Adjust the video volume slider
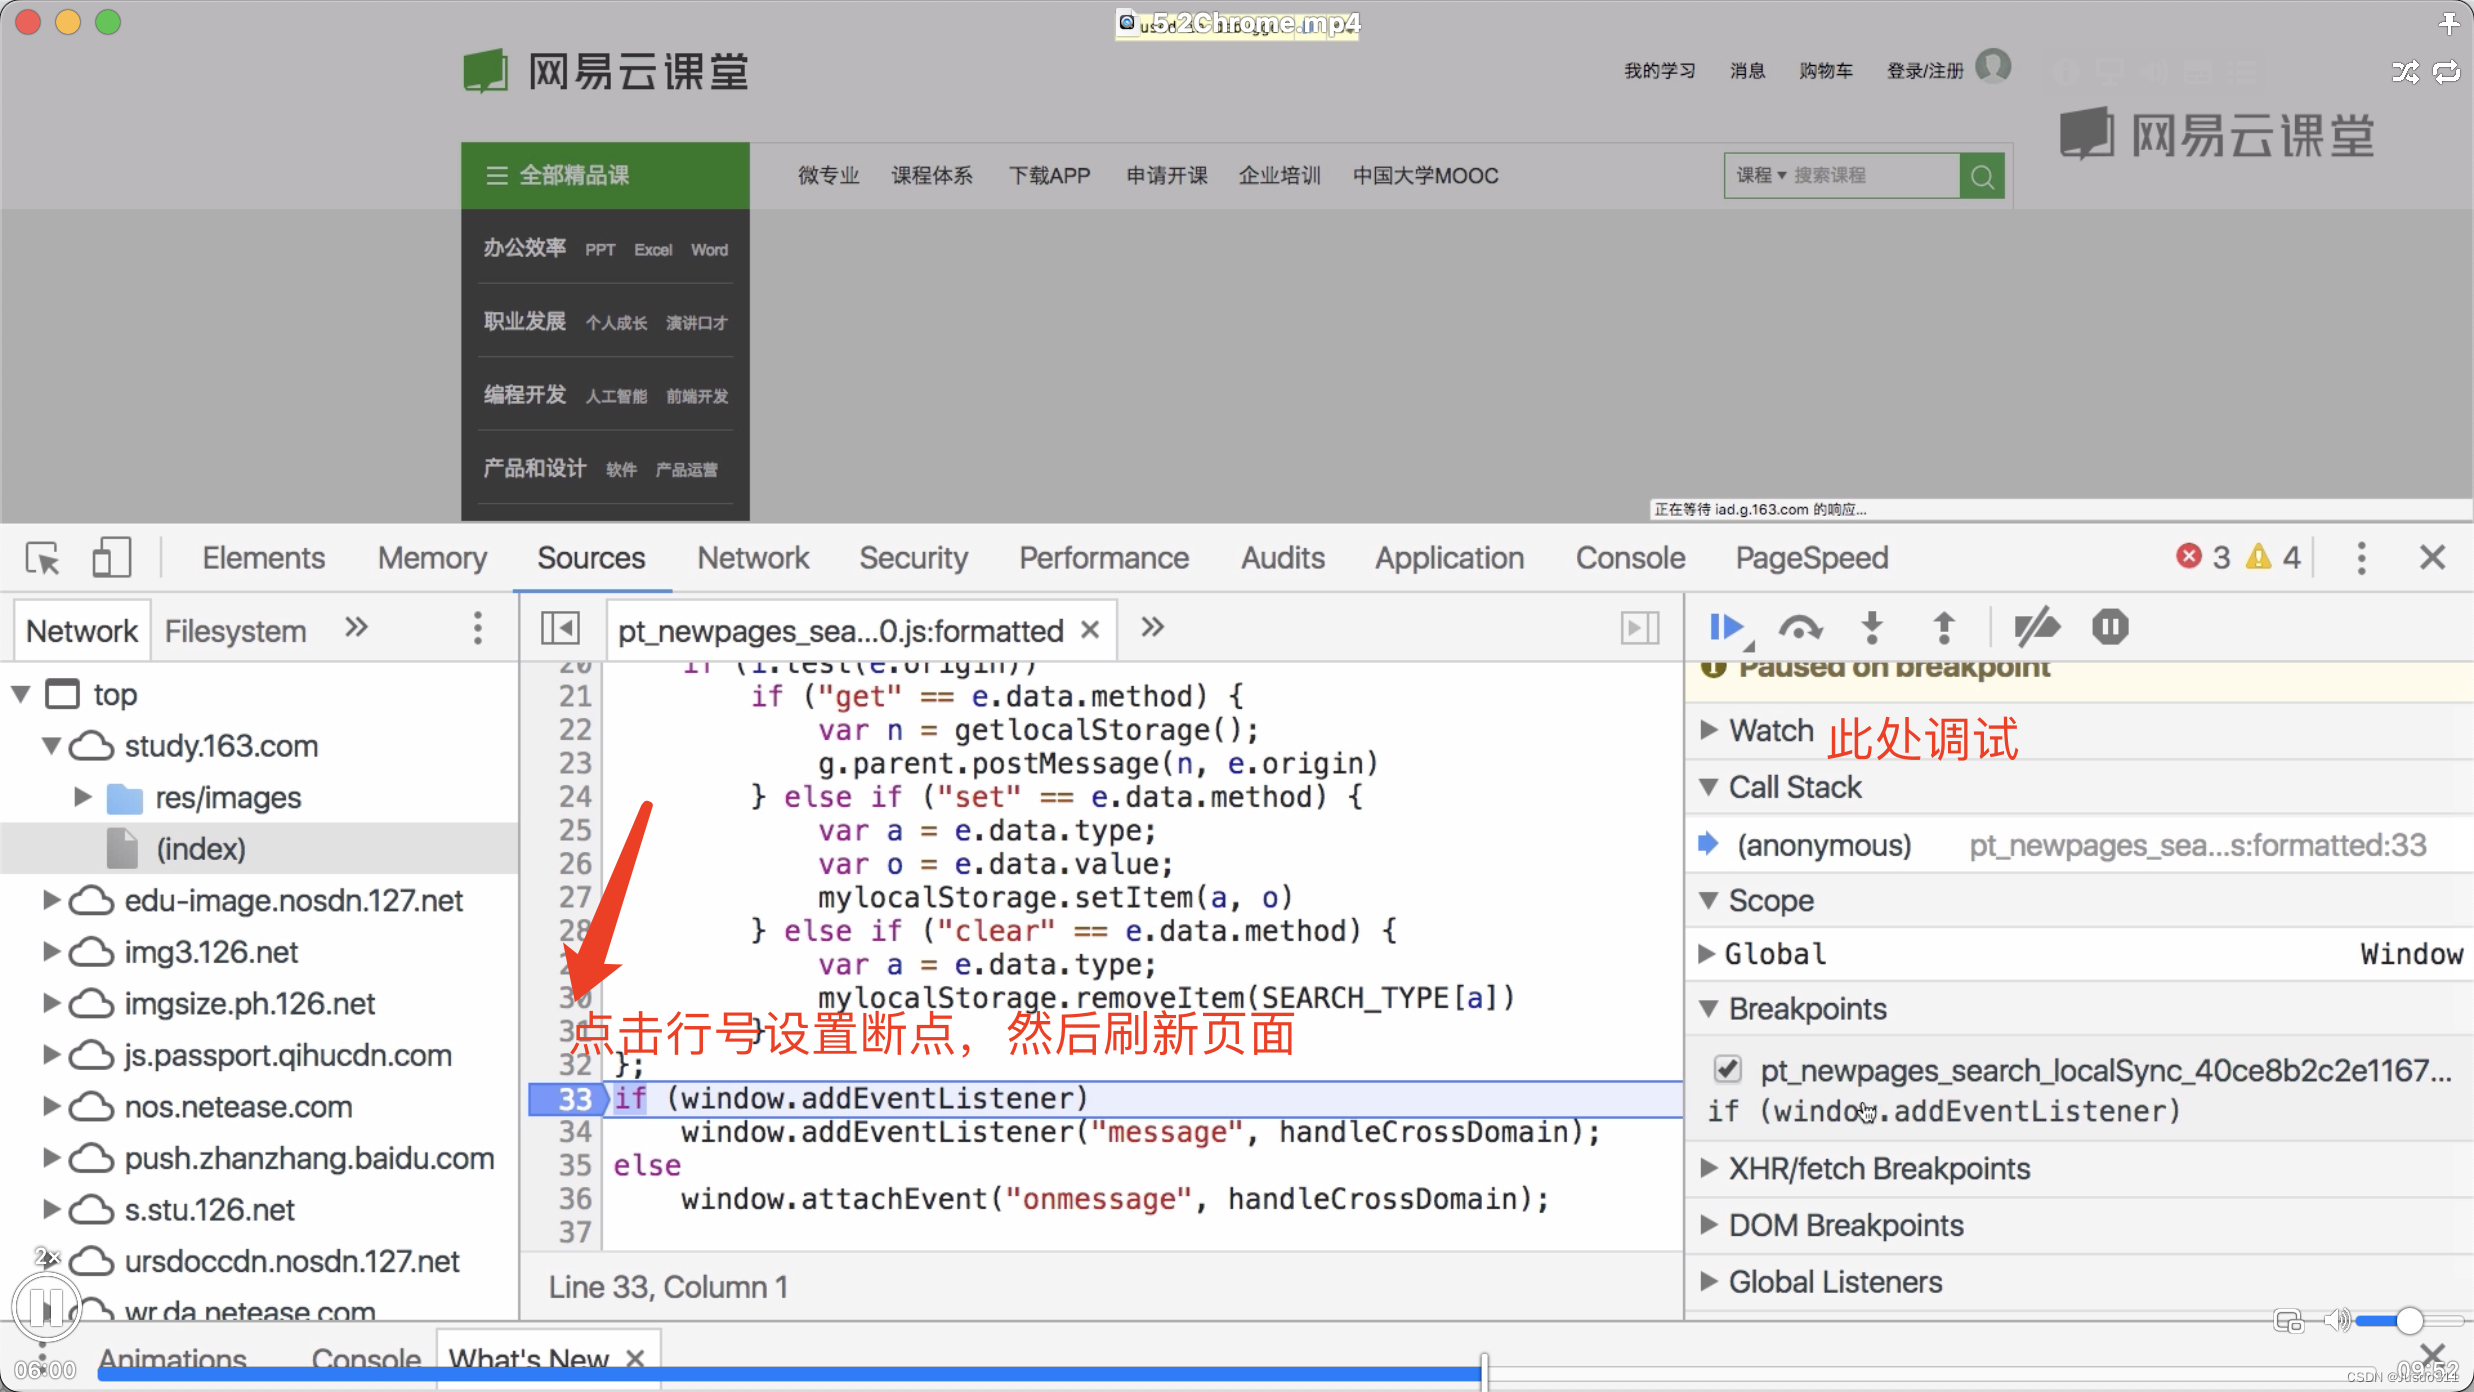2474x1392 pixels. 2410,1321
